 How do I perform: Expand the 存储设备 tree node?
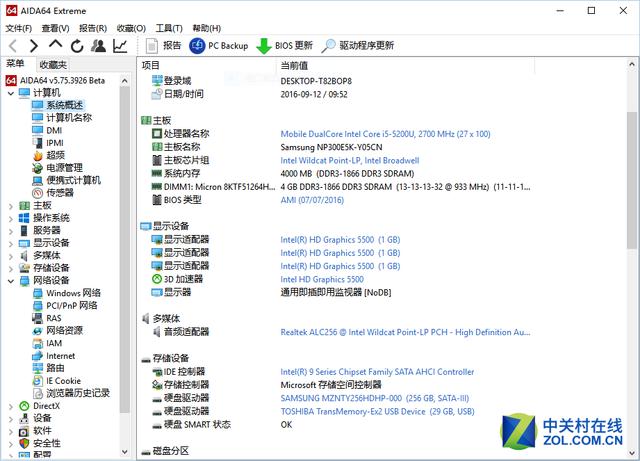[x=11, y=269]
